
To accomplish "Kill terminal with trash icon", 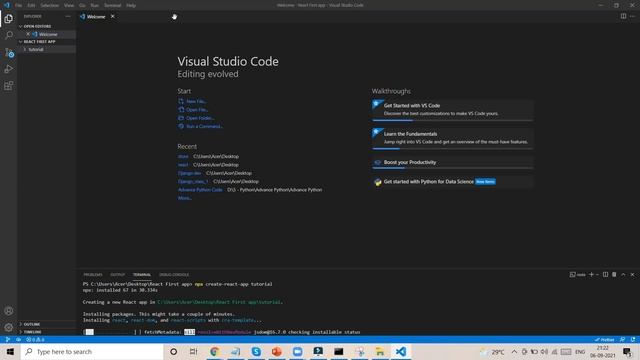I will coord(614,275).
